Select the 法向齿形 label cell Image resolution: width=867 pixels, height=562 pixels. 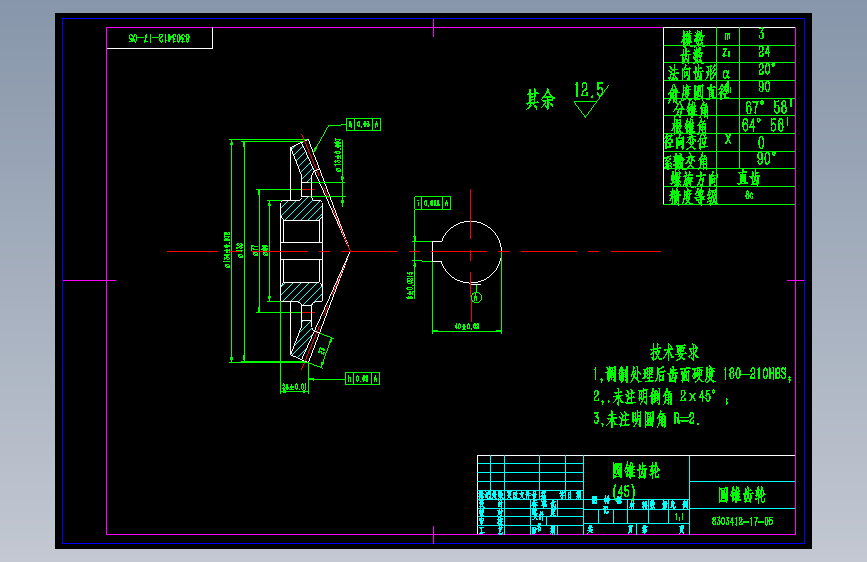click(x=692, y=72)
